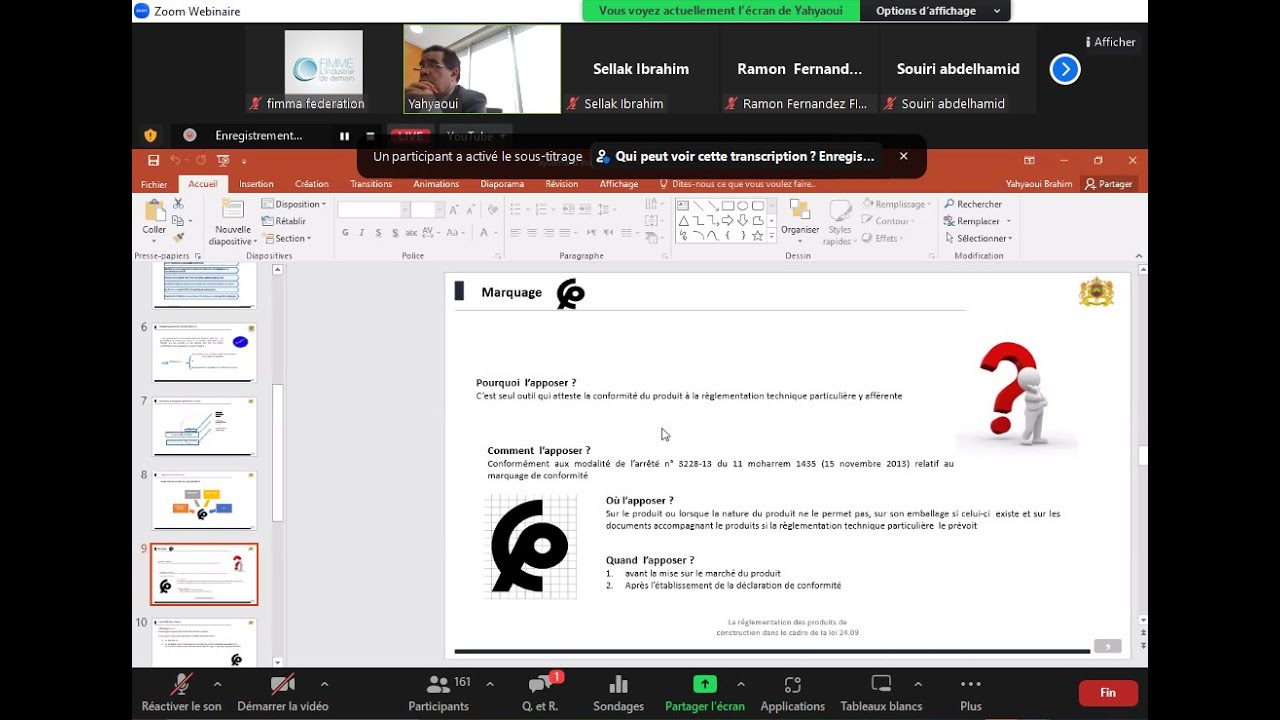Click Réactiver le son microphone icon

[181, 684]
